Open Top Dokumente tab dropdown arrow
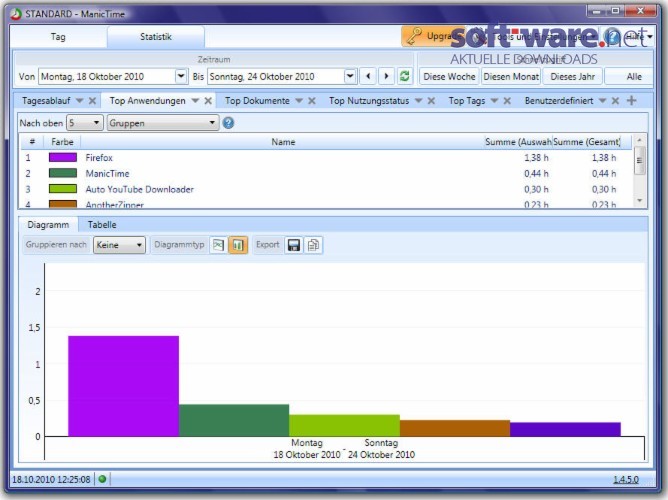Screen dimensions: 668x500 (x=299, y=101)
